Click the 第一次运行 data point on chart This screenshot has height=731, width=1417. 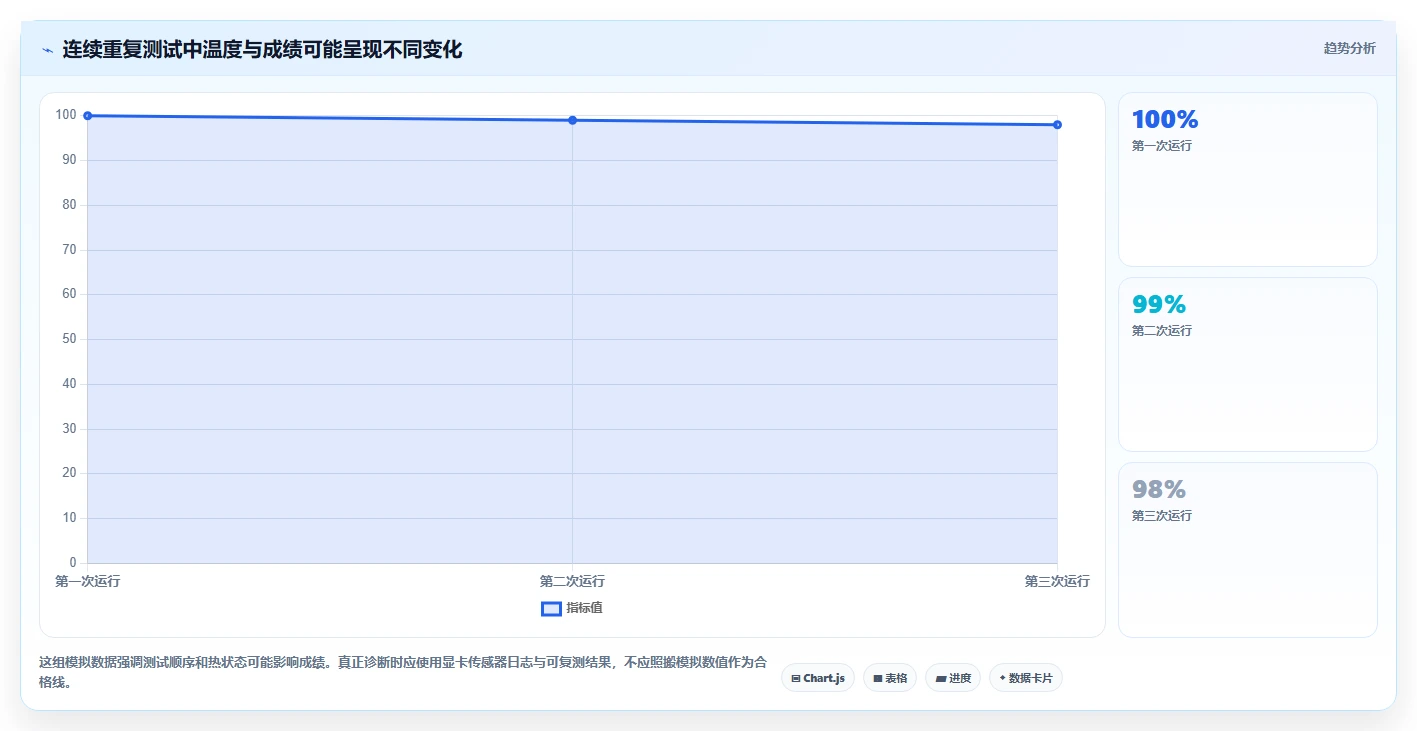click(x=88, y=116)
